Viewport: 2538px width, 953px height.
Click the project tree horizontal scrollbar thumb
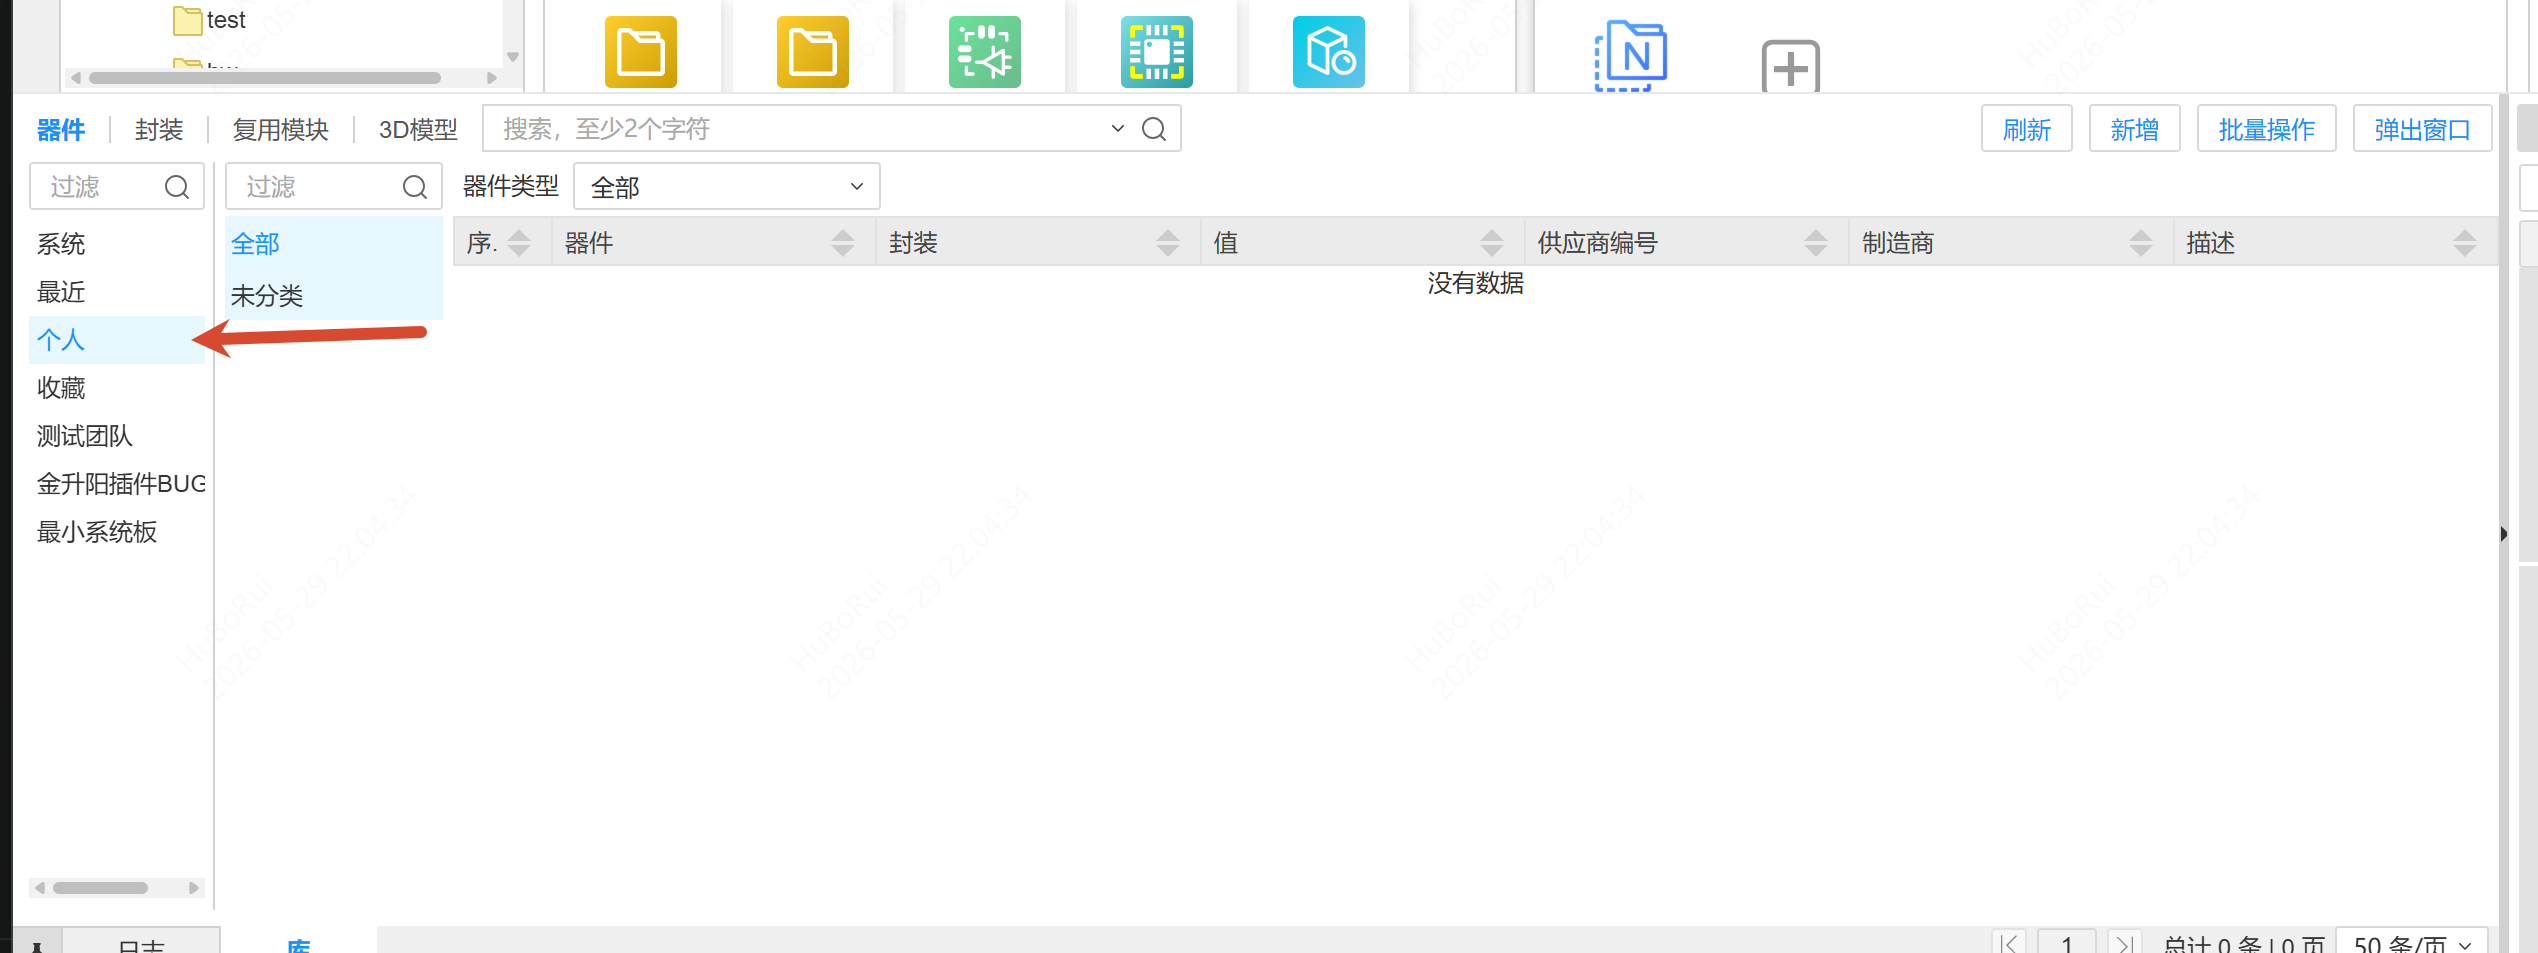point(265,78)
